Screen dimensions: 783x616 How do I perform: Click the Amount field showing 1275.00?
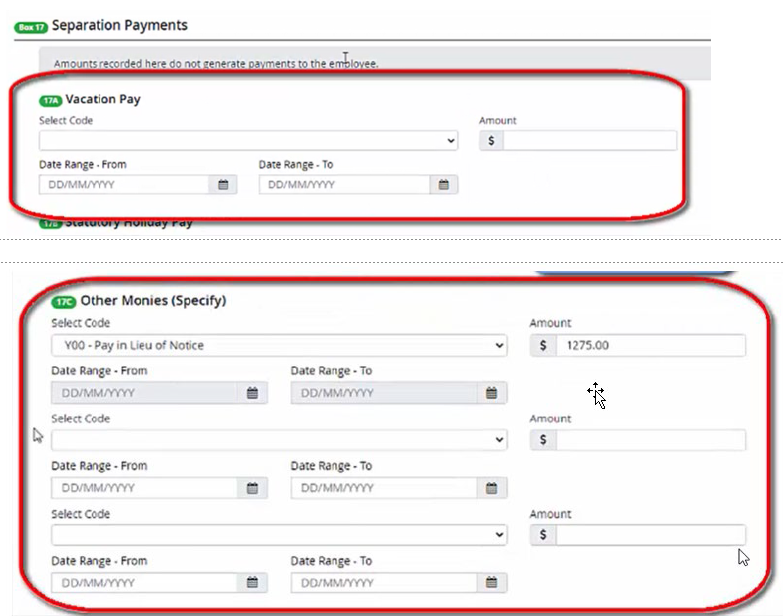click(x=649, y=346)
